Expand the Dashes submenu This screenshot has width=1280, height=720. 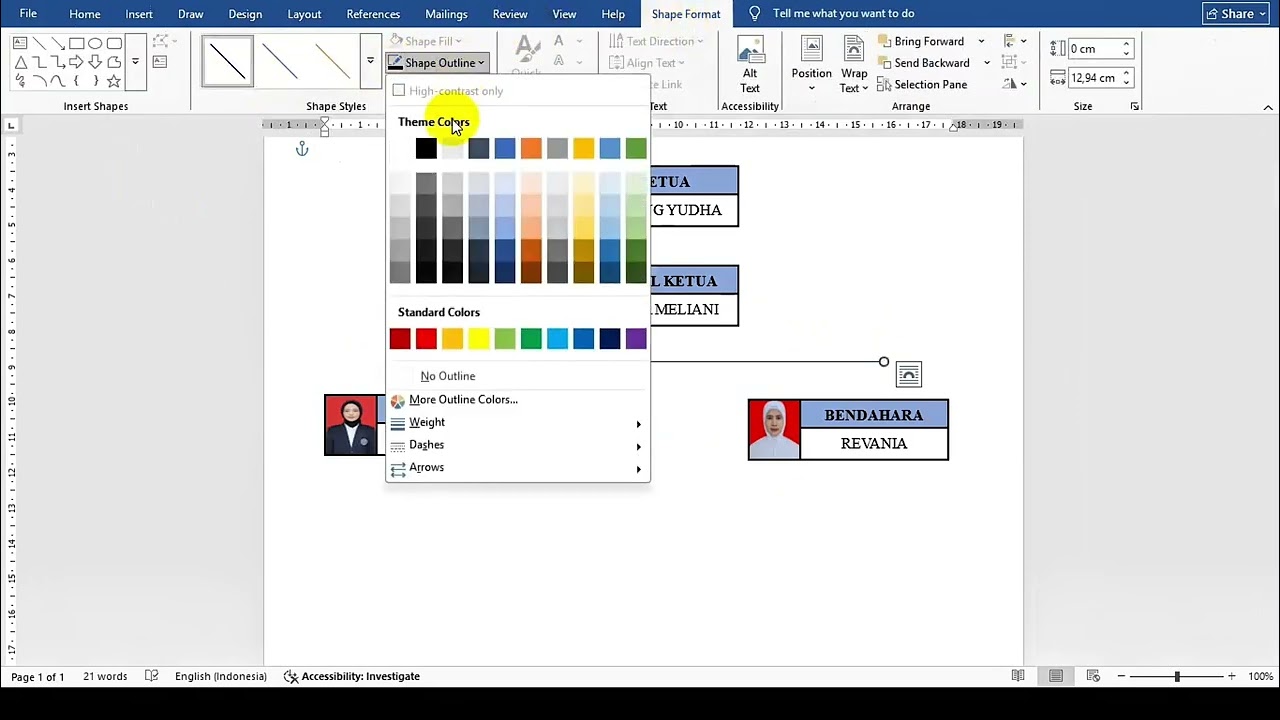coord(518,445)
